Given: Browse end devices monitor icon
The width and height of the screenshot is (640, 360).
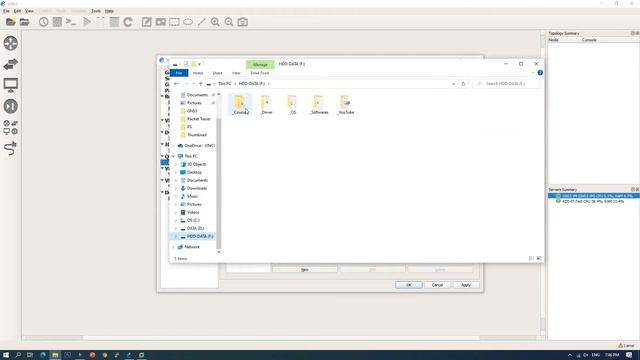Looking at the screenshot, I should pyautogui.click(x=11, y=85).
